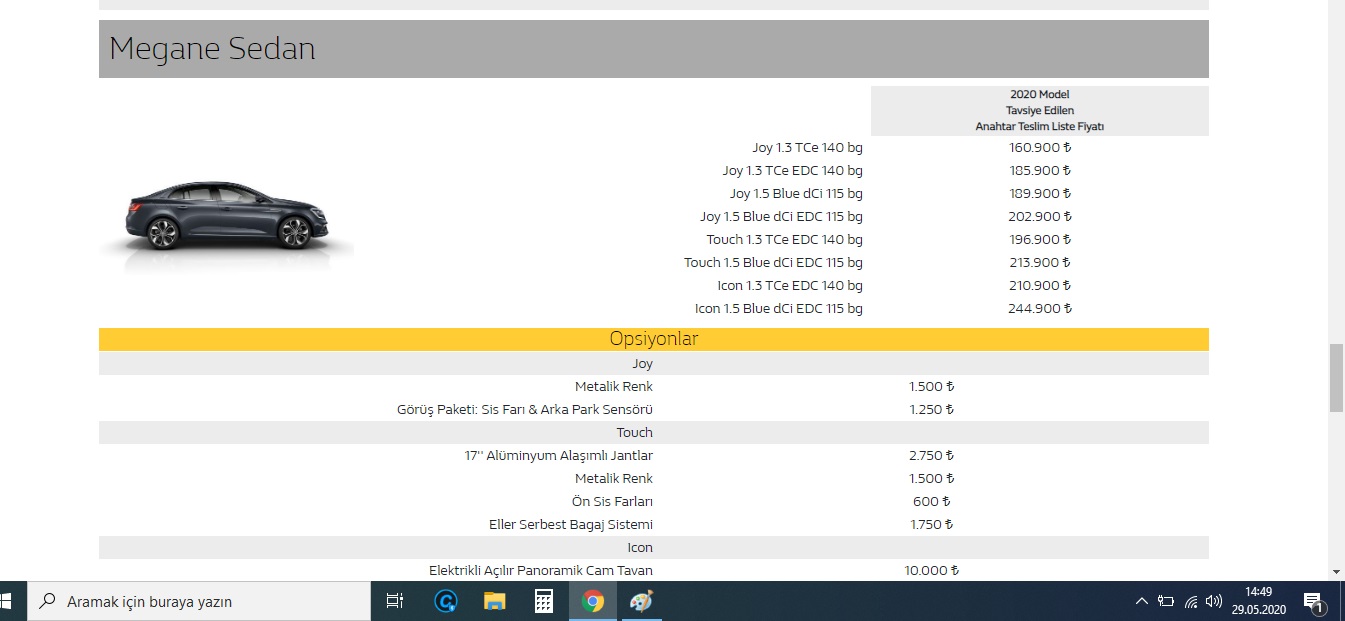Click the price 244.900 ₺
The height and width of the screenshot is (621, 1345).
(1040, 309)
